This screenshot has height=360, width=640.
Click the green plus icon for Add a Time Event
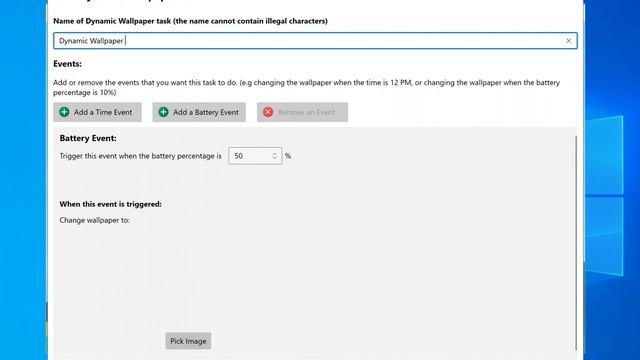pyautogui.click(x=64, y=112)
